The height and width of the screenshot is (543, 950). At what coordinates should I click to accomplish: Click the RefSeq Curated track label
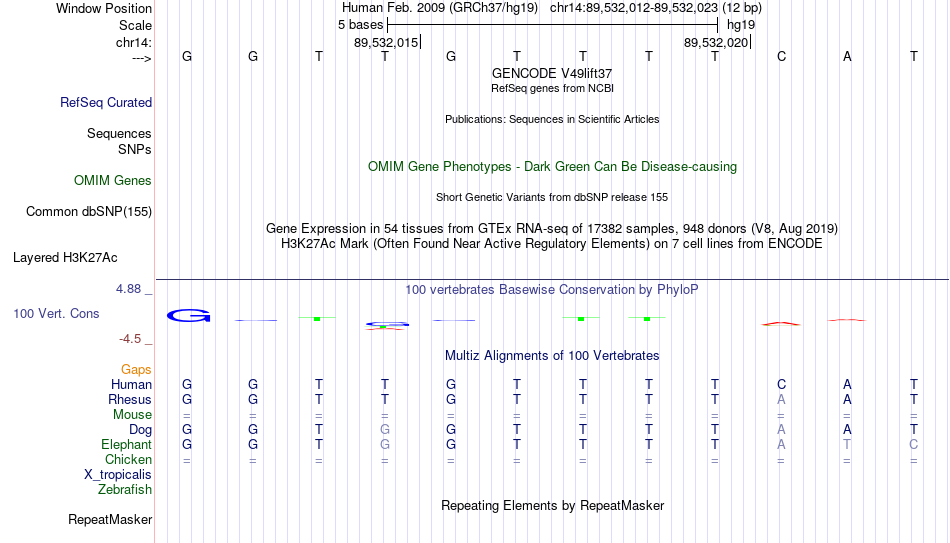pyautogui.click(x=106, y=102)
